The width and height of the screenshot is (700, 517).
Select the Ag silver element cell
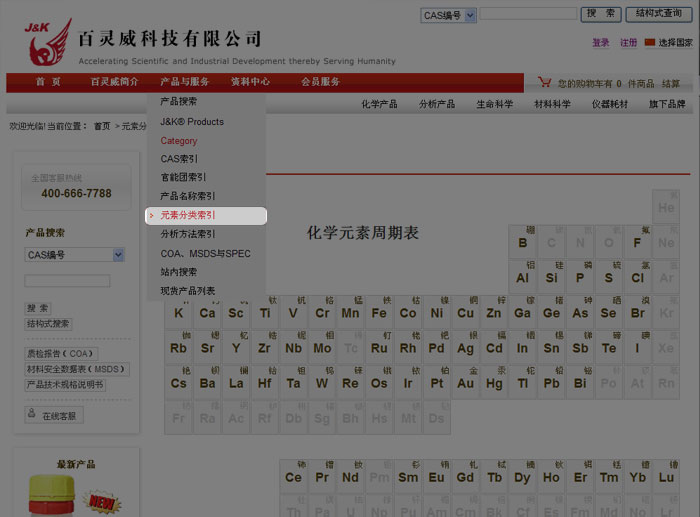[x=465, y=347]
